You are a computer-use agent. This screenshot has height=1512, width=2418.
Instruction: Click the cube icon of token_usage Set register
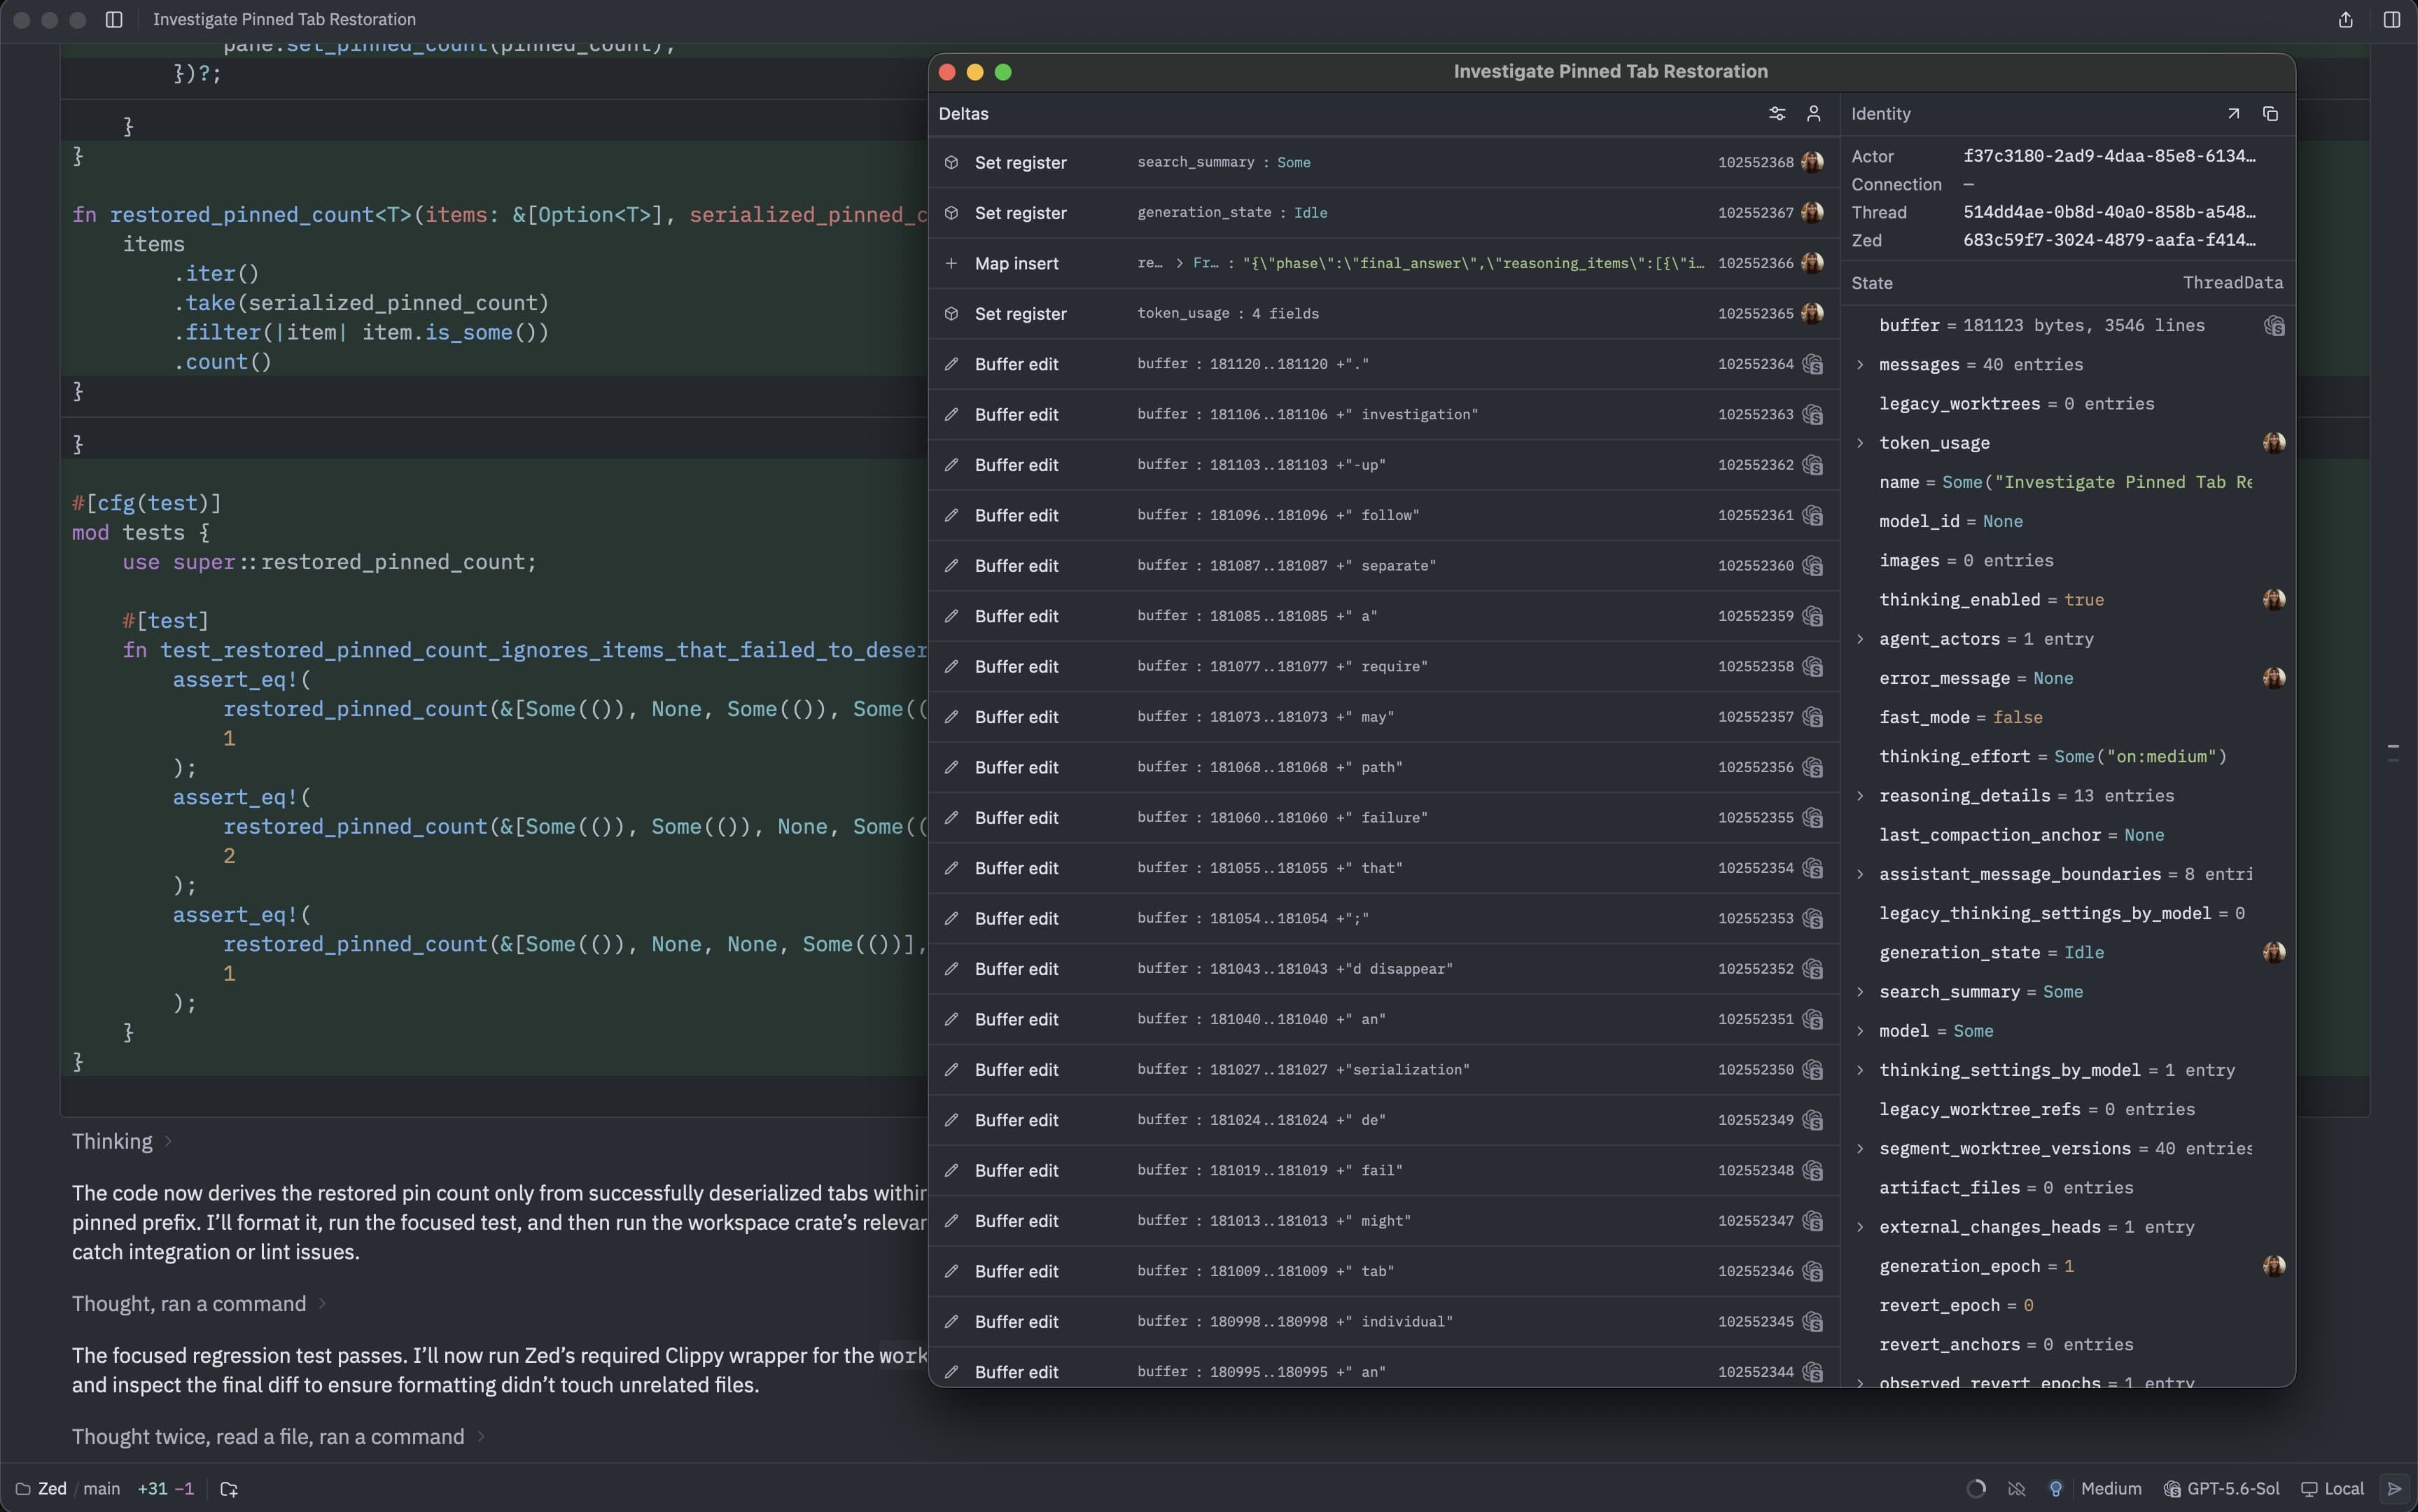pos(951,313)
